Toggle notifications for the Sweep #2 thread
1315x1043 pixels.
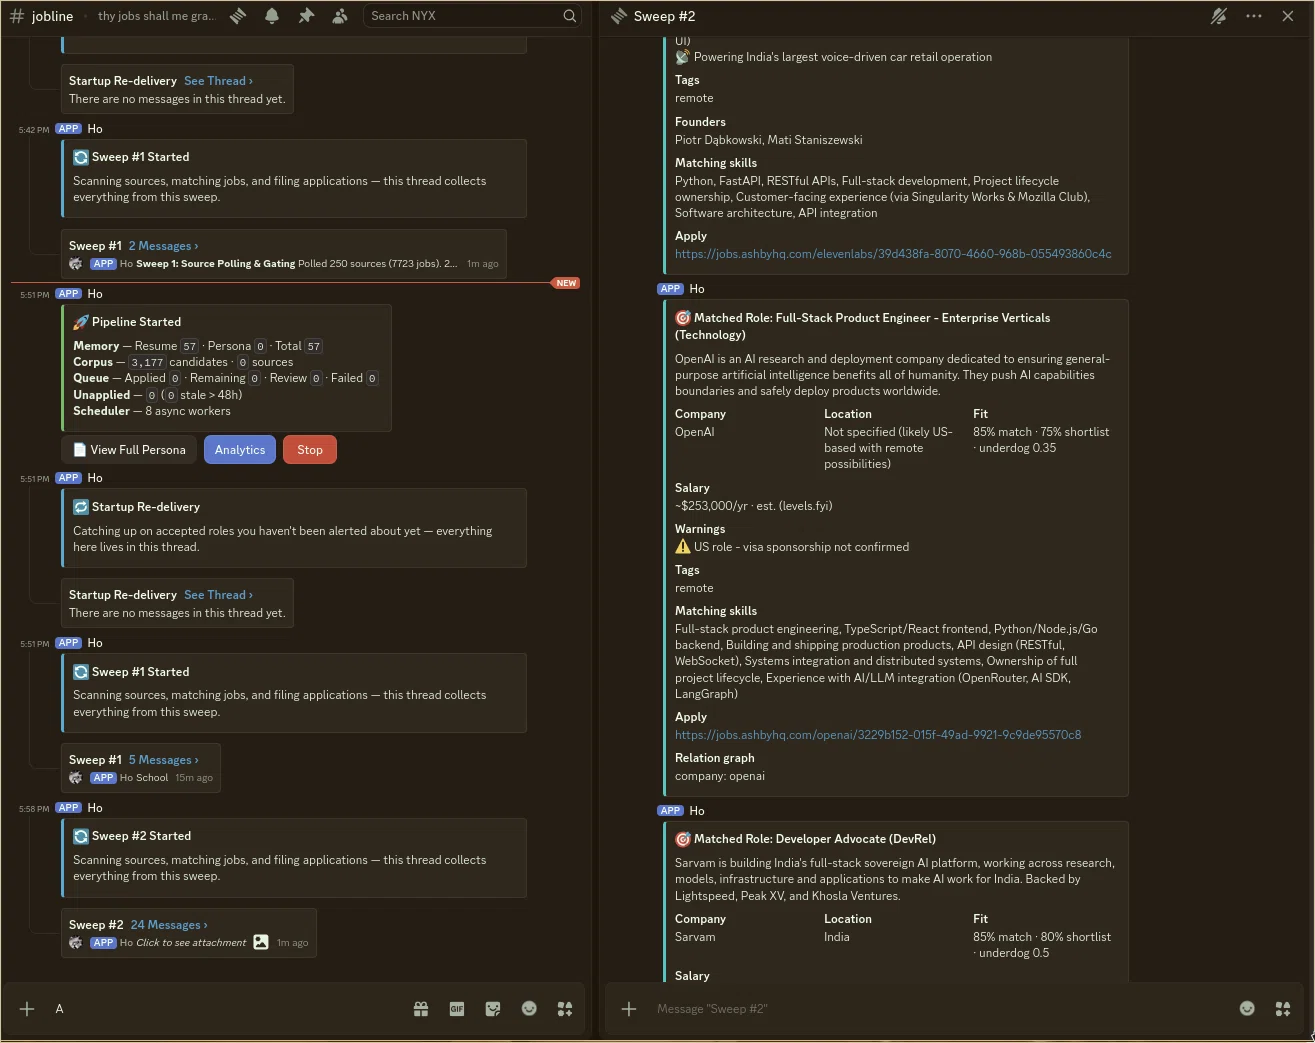pos(1218,16)
